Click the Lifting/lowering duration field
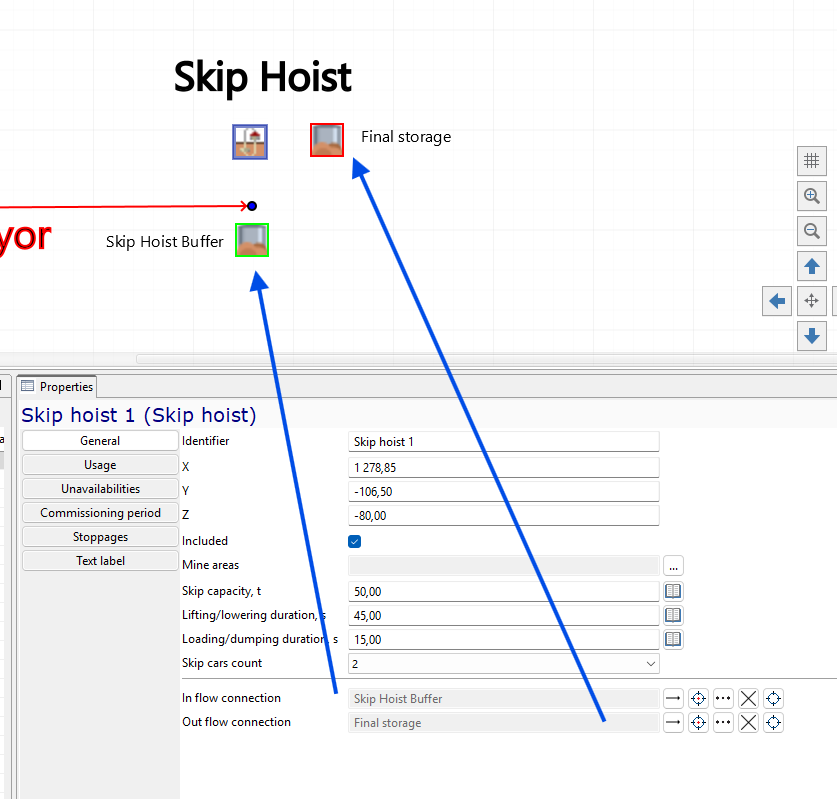This screenshot has height=799, width=837. [x=503, y=615]
